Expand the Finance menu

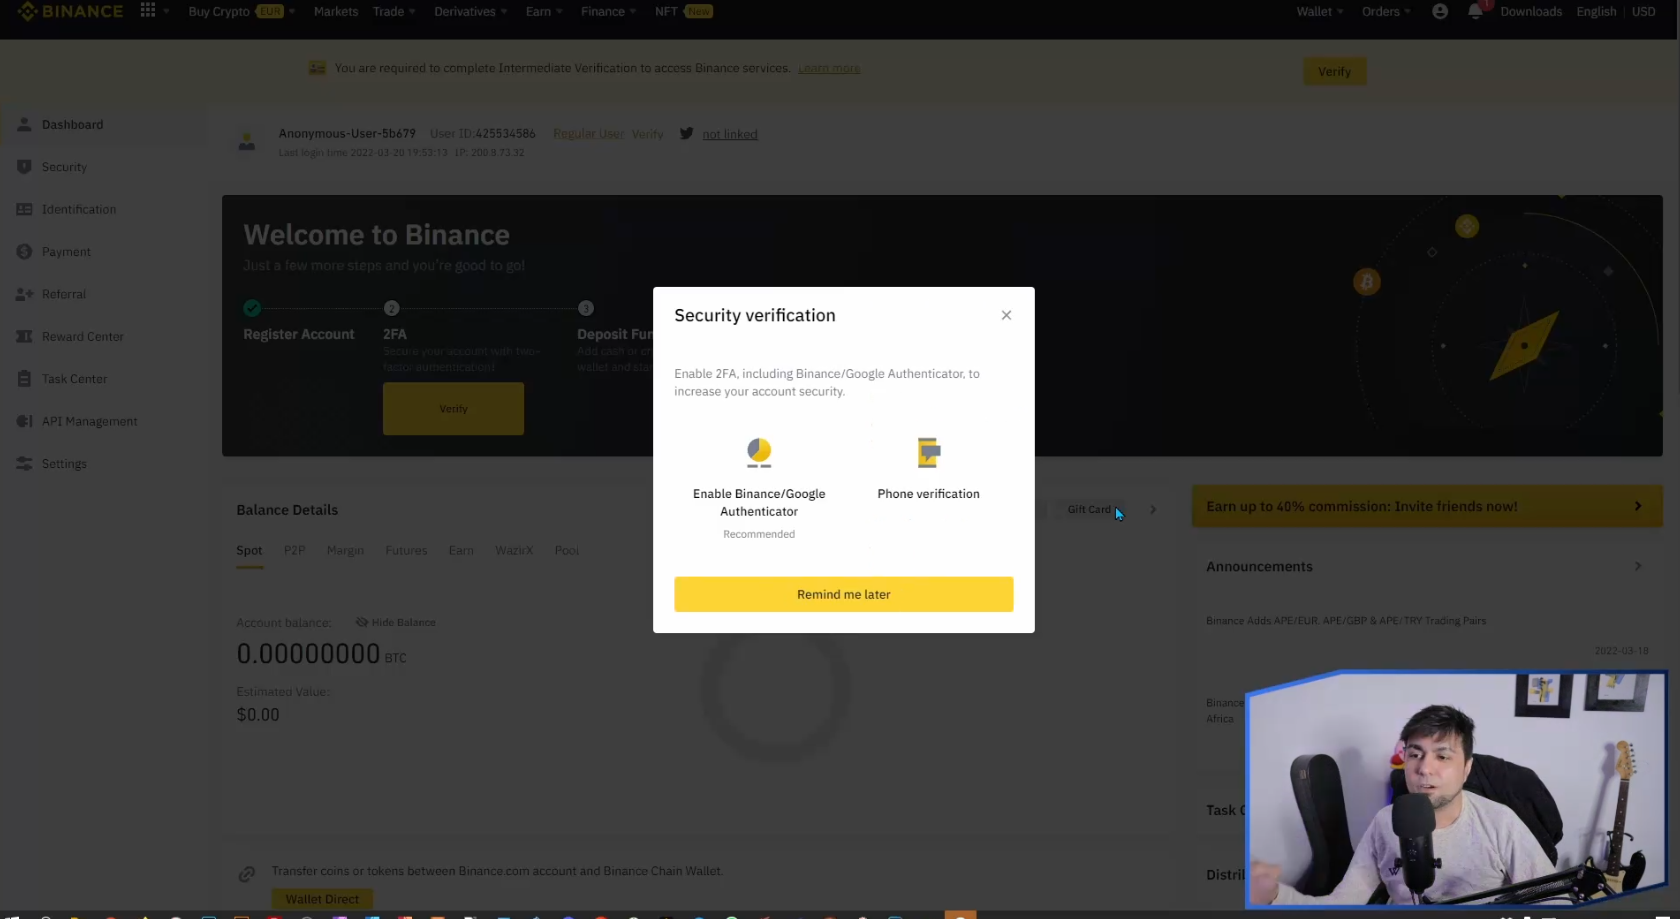(x=608, y=12)
